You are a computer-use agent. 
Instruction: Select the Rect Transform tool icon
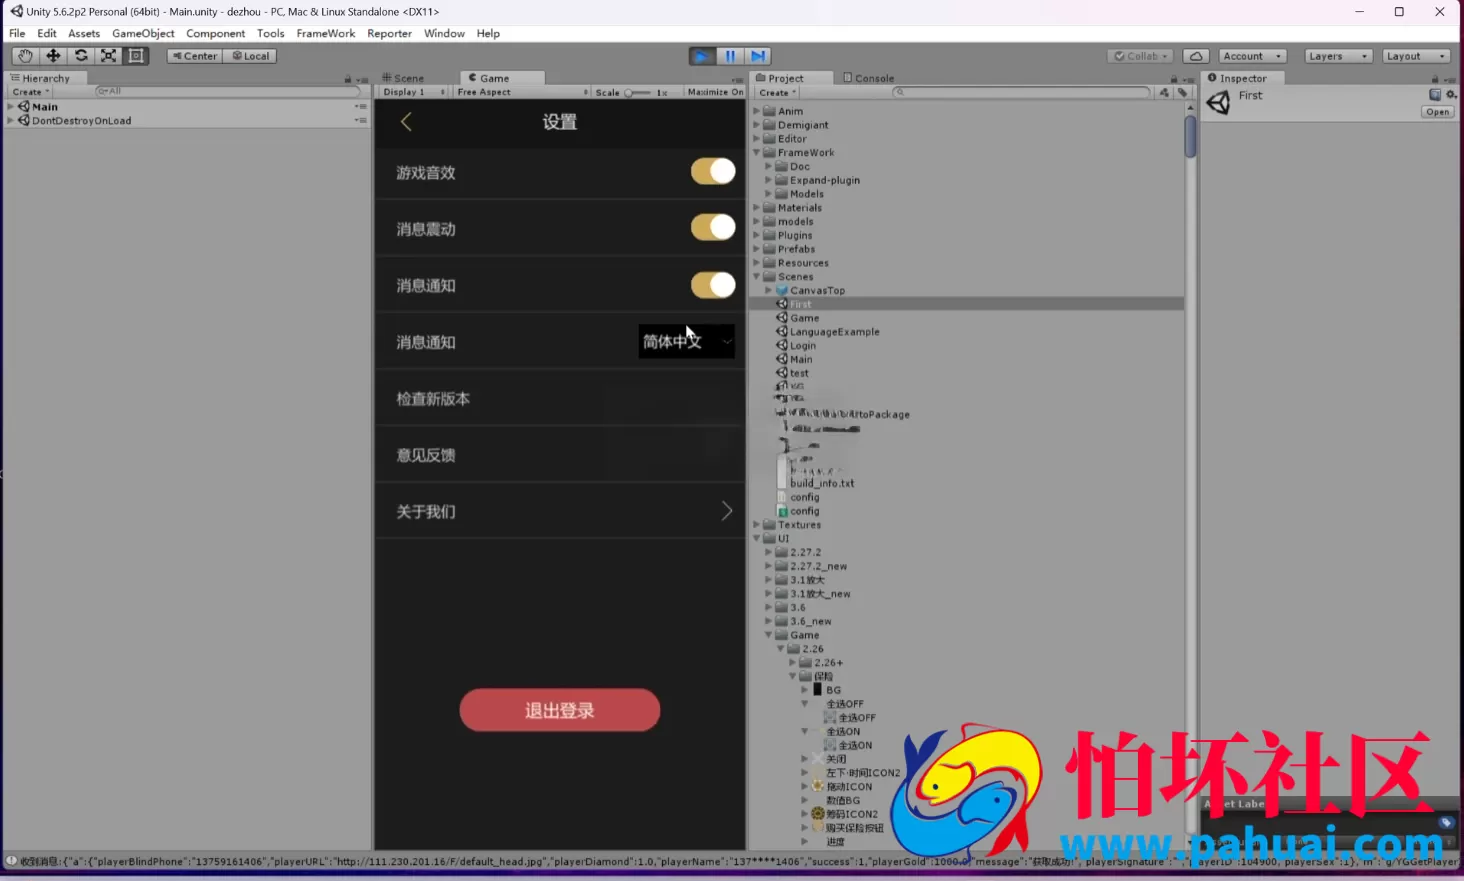136,56
